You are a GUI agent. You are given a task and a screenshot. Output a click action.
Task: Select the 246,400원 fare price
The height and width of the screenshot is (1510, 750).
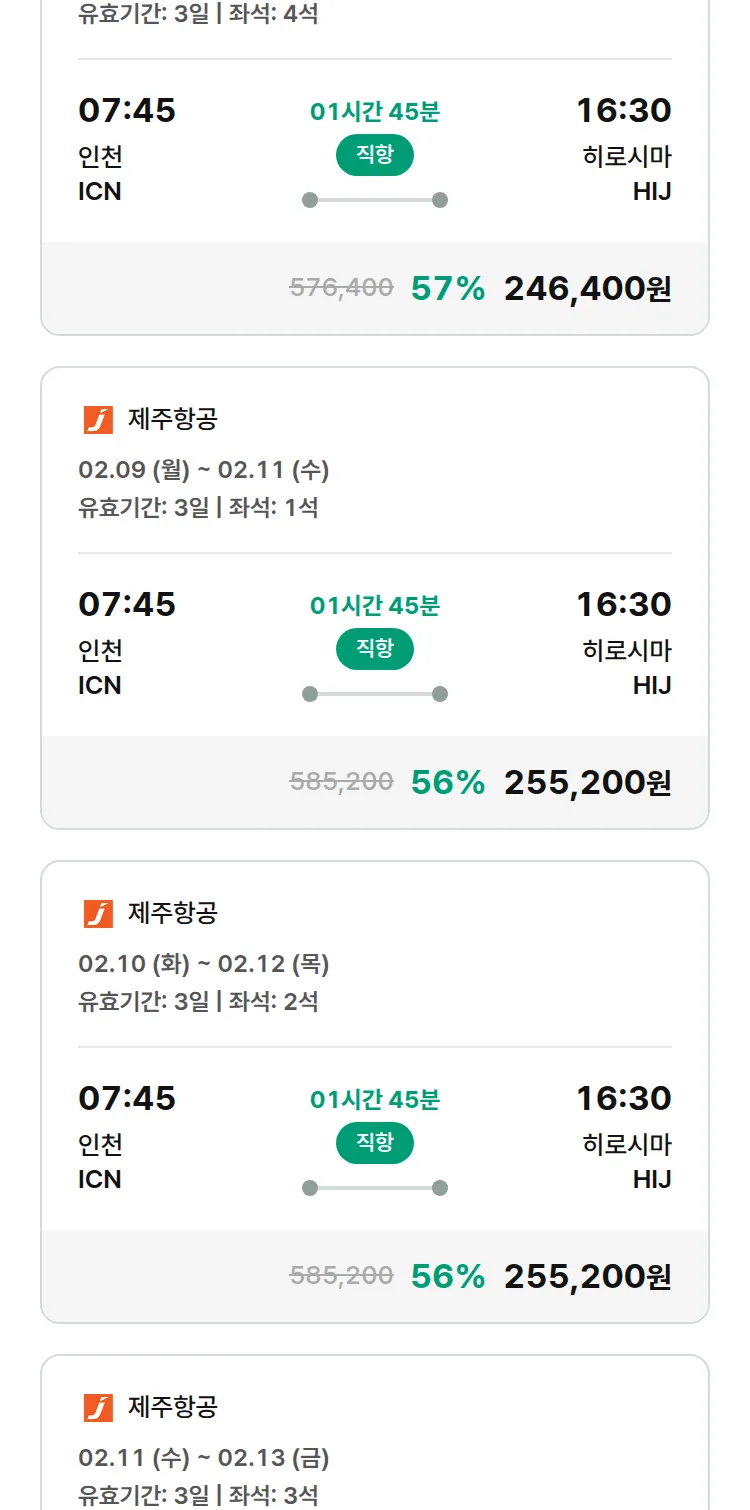(587, 289)
